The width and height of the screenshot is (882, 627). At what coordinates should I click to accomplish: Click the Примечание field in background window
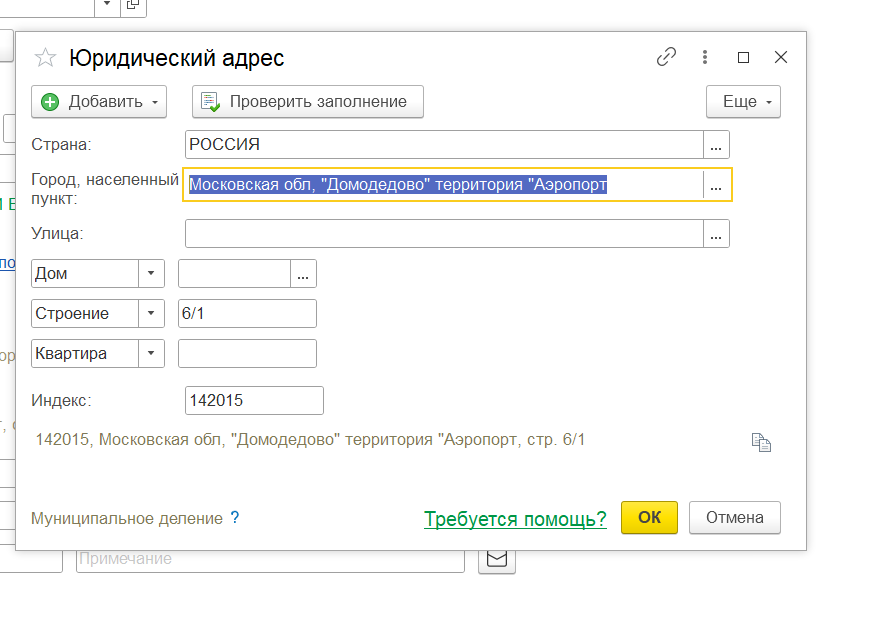point(271,560)
